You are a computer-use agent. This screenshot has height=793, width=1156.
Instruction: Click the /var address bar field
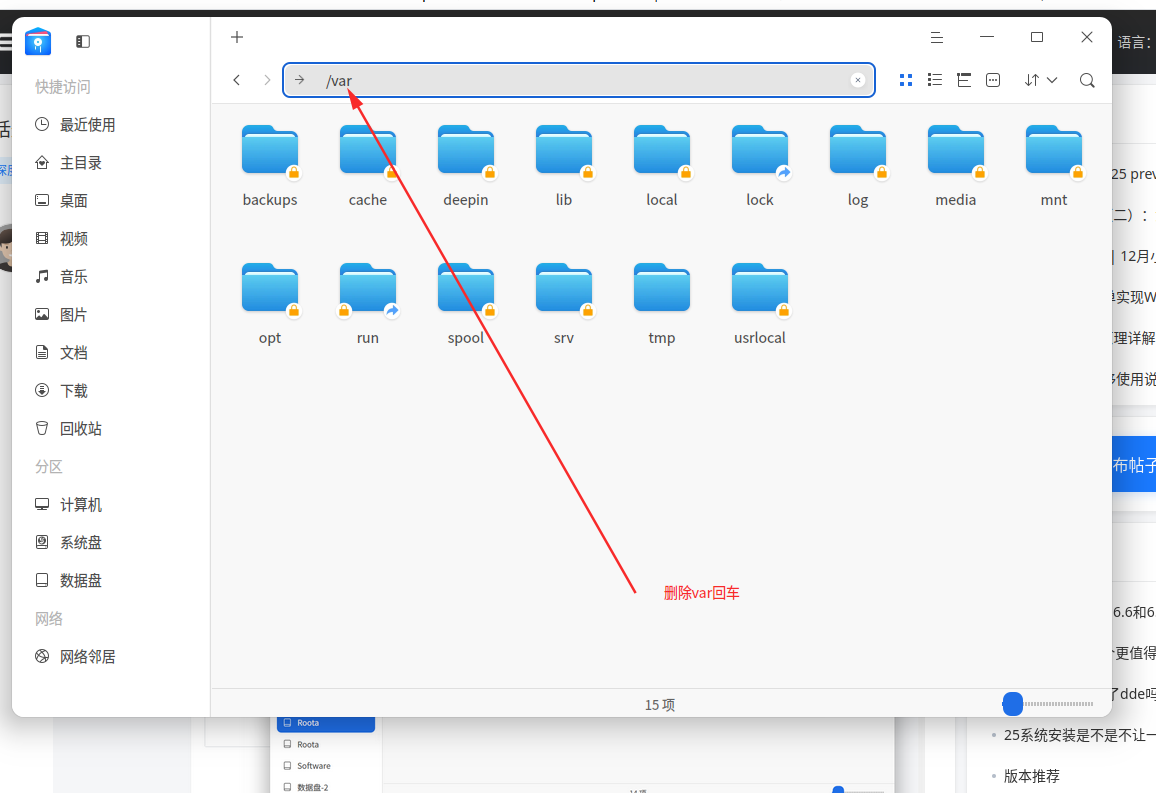pyautogui.click(x=579, y=80)
